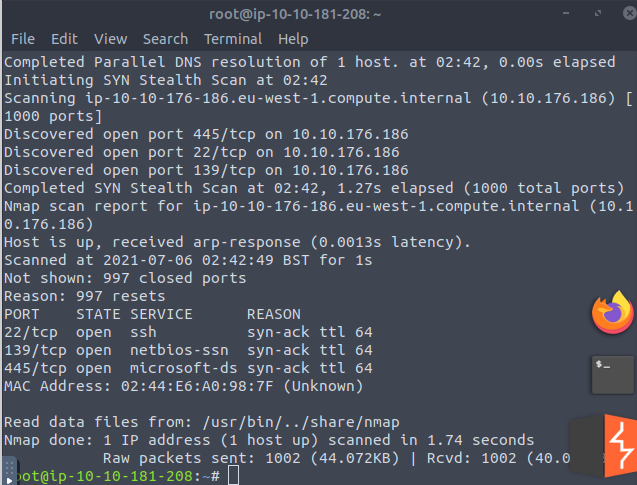Launch the Firefox browser icon
Screen dimensions: 637x485
(613, 312)
